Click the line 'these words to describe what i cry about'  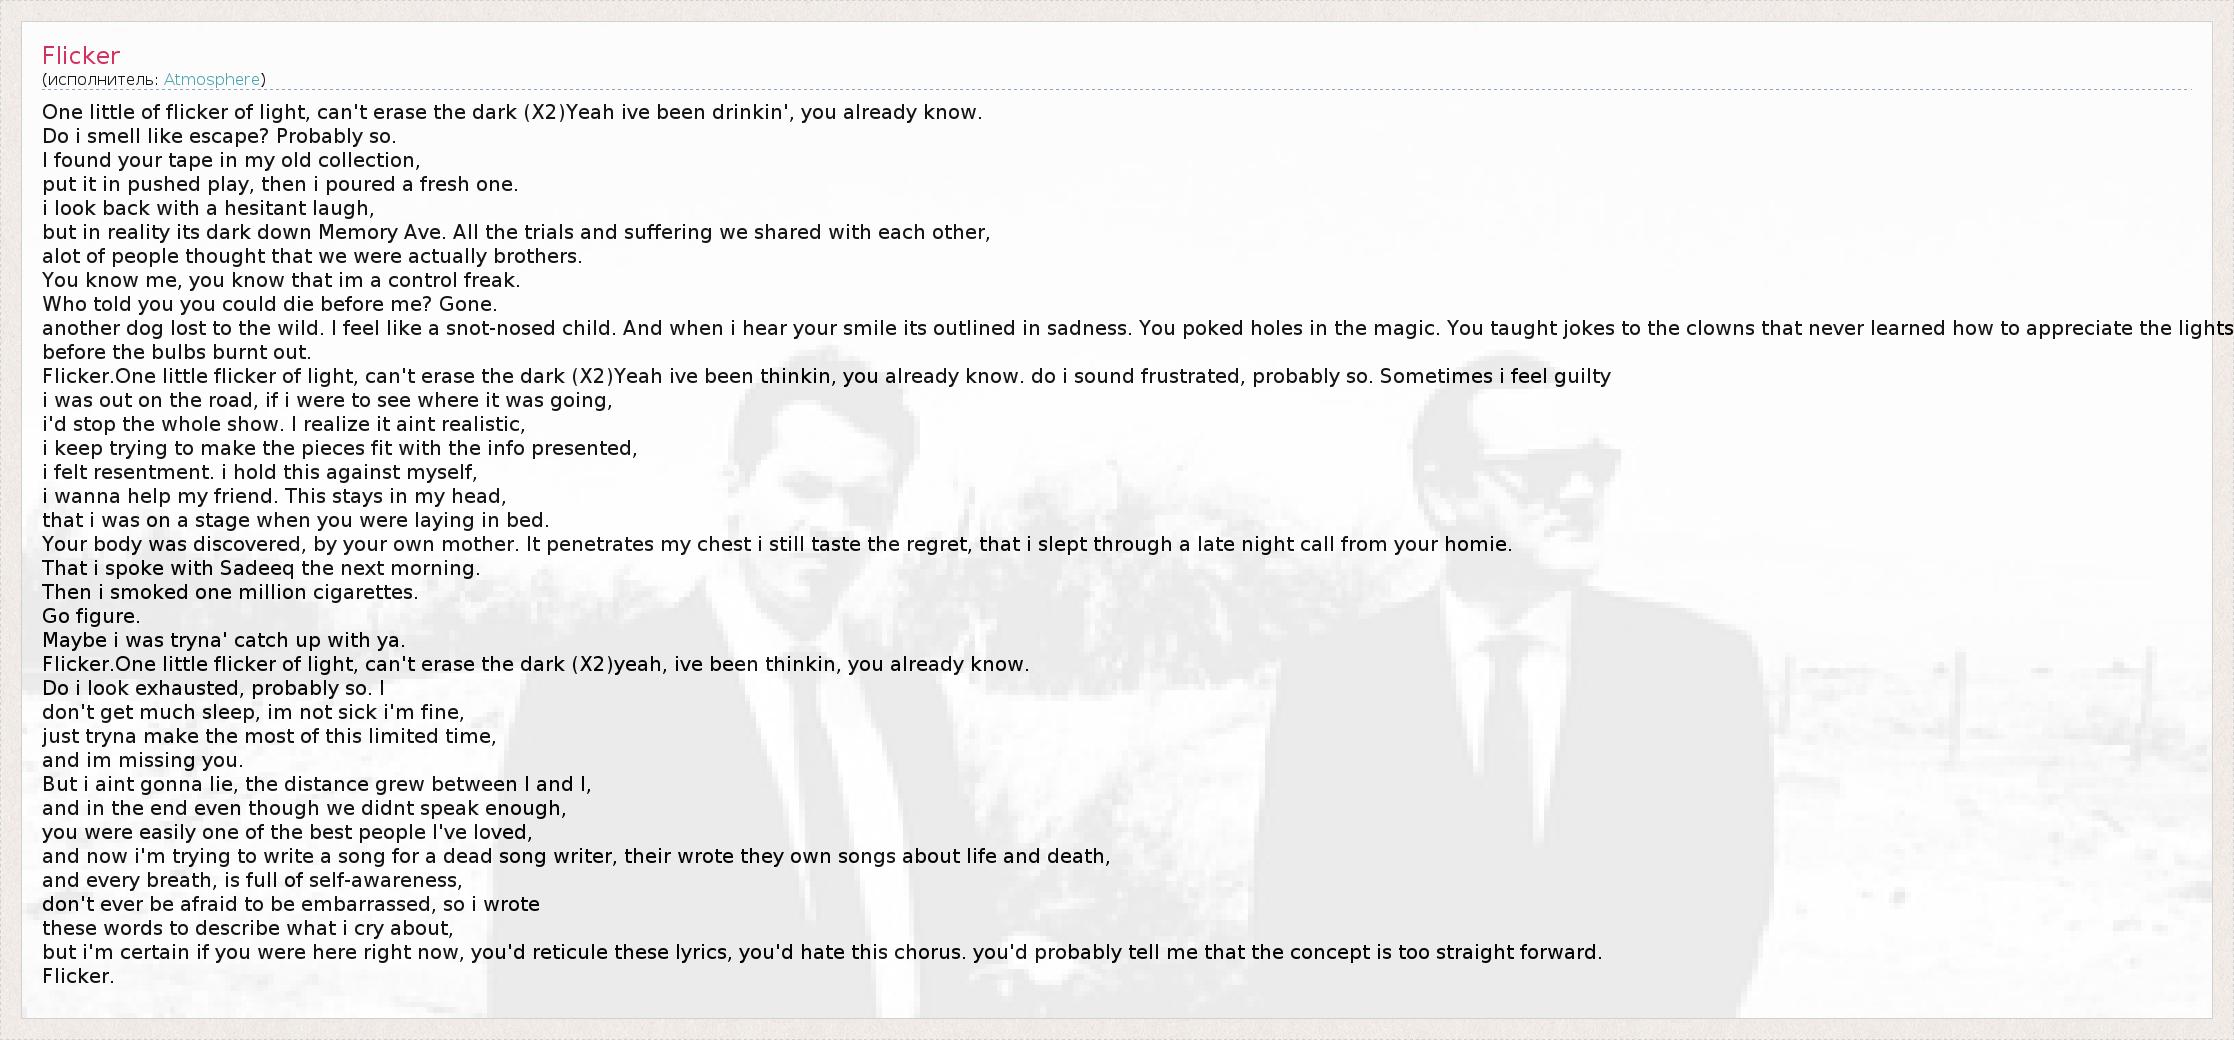click(248, 928)
